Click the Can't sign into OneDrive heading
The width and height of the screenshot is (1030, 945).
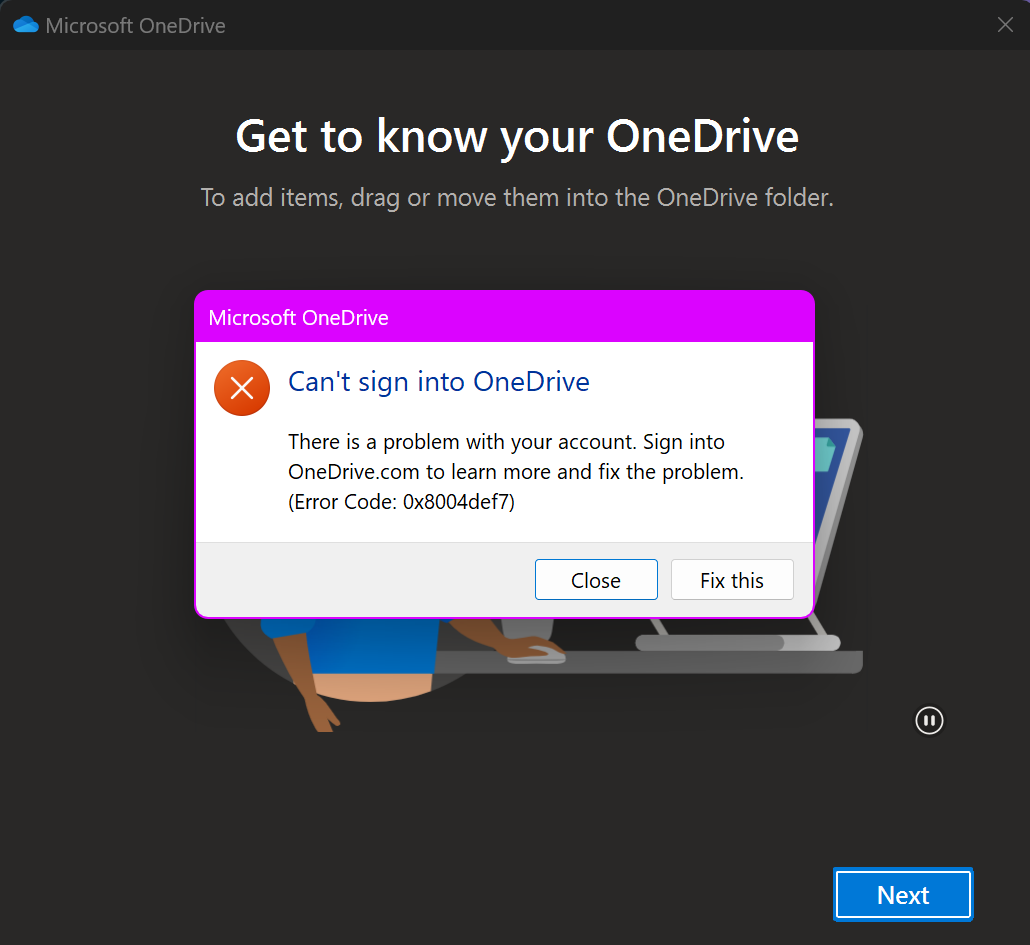tap(439, 382)
